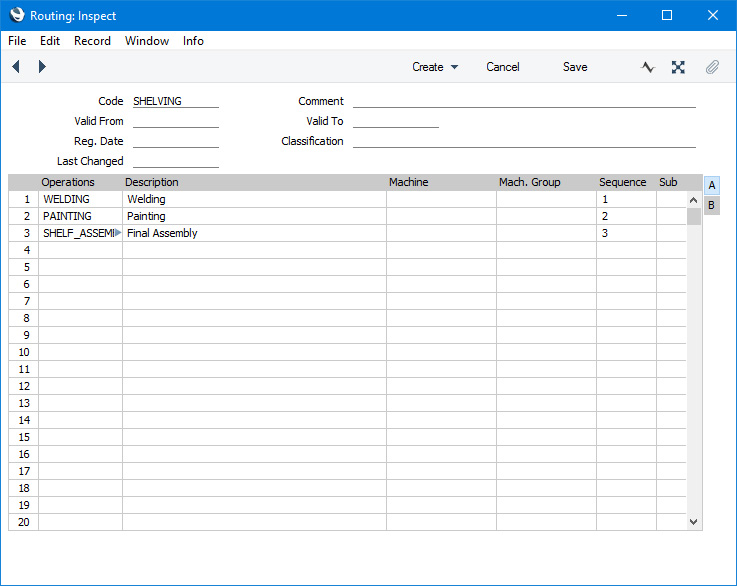The height and width of the screenshot is (586, 737).
Task: Click Sequence cell in WELDING row
Action: pos(626,199)
